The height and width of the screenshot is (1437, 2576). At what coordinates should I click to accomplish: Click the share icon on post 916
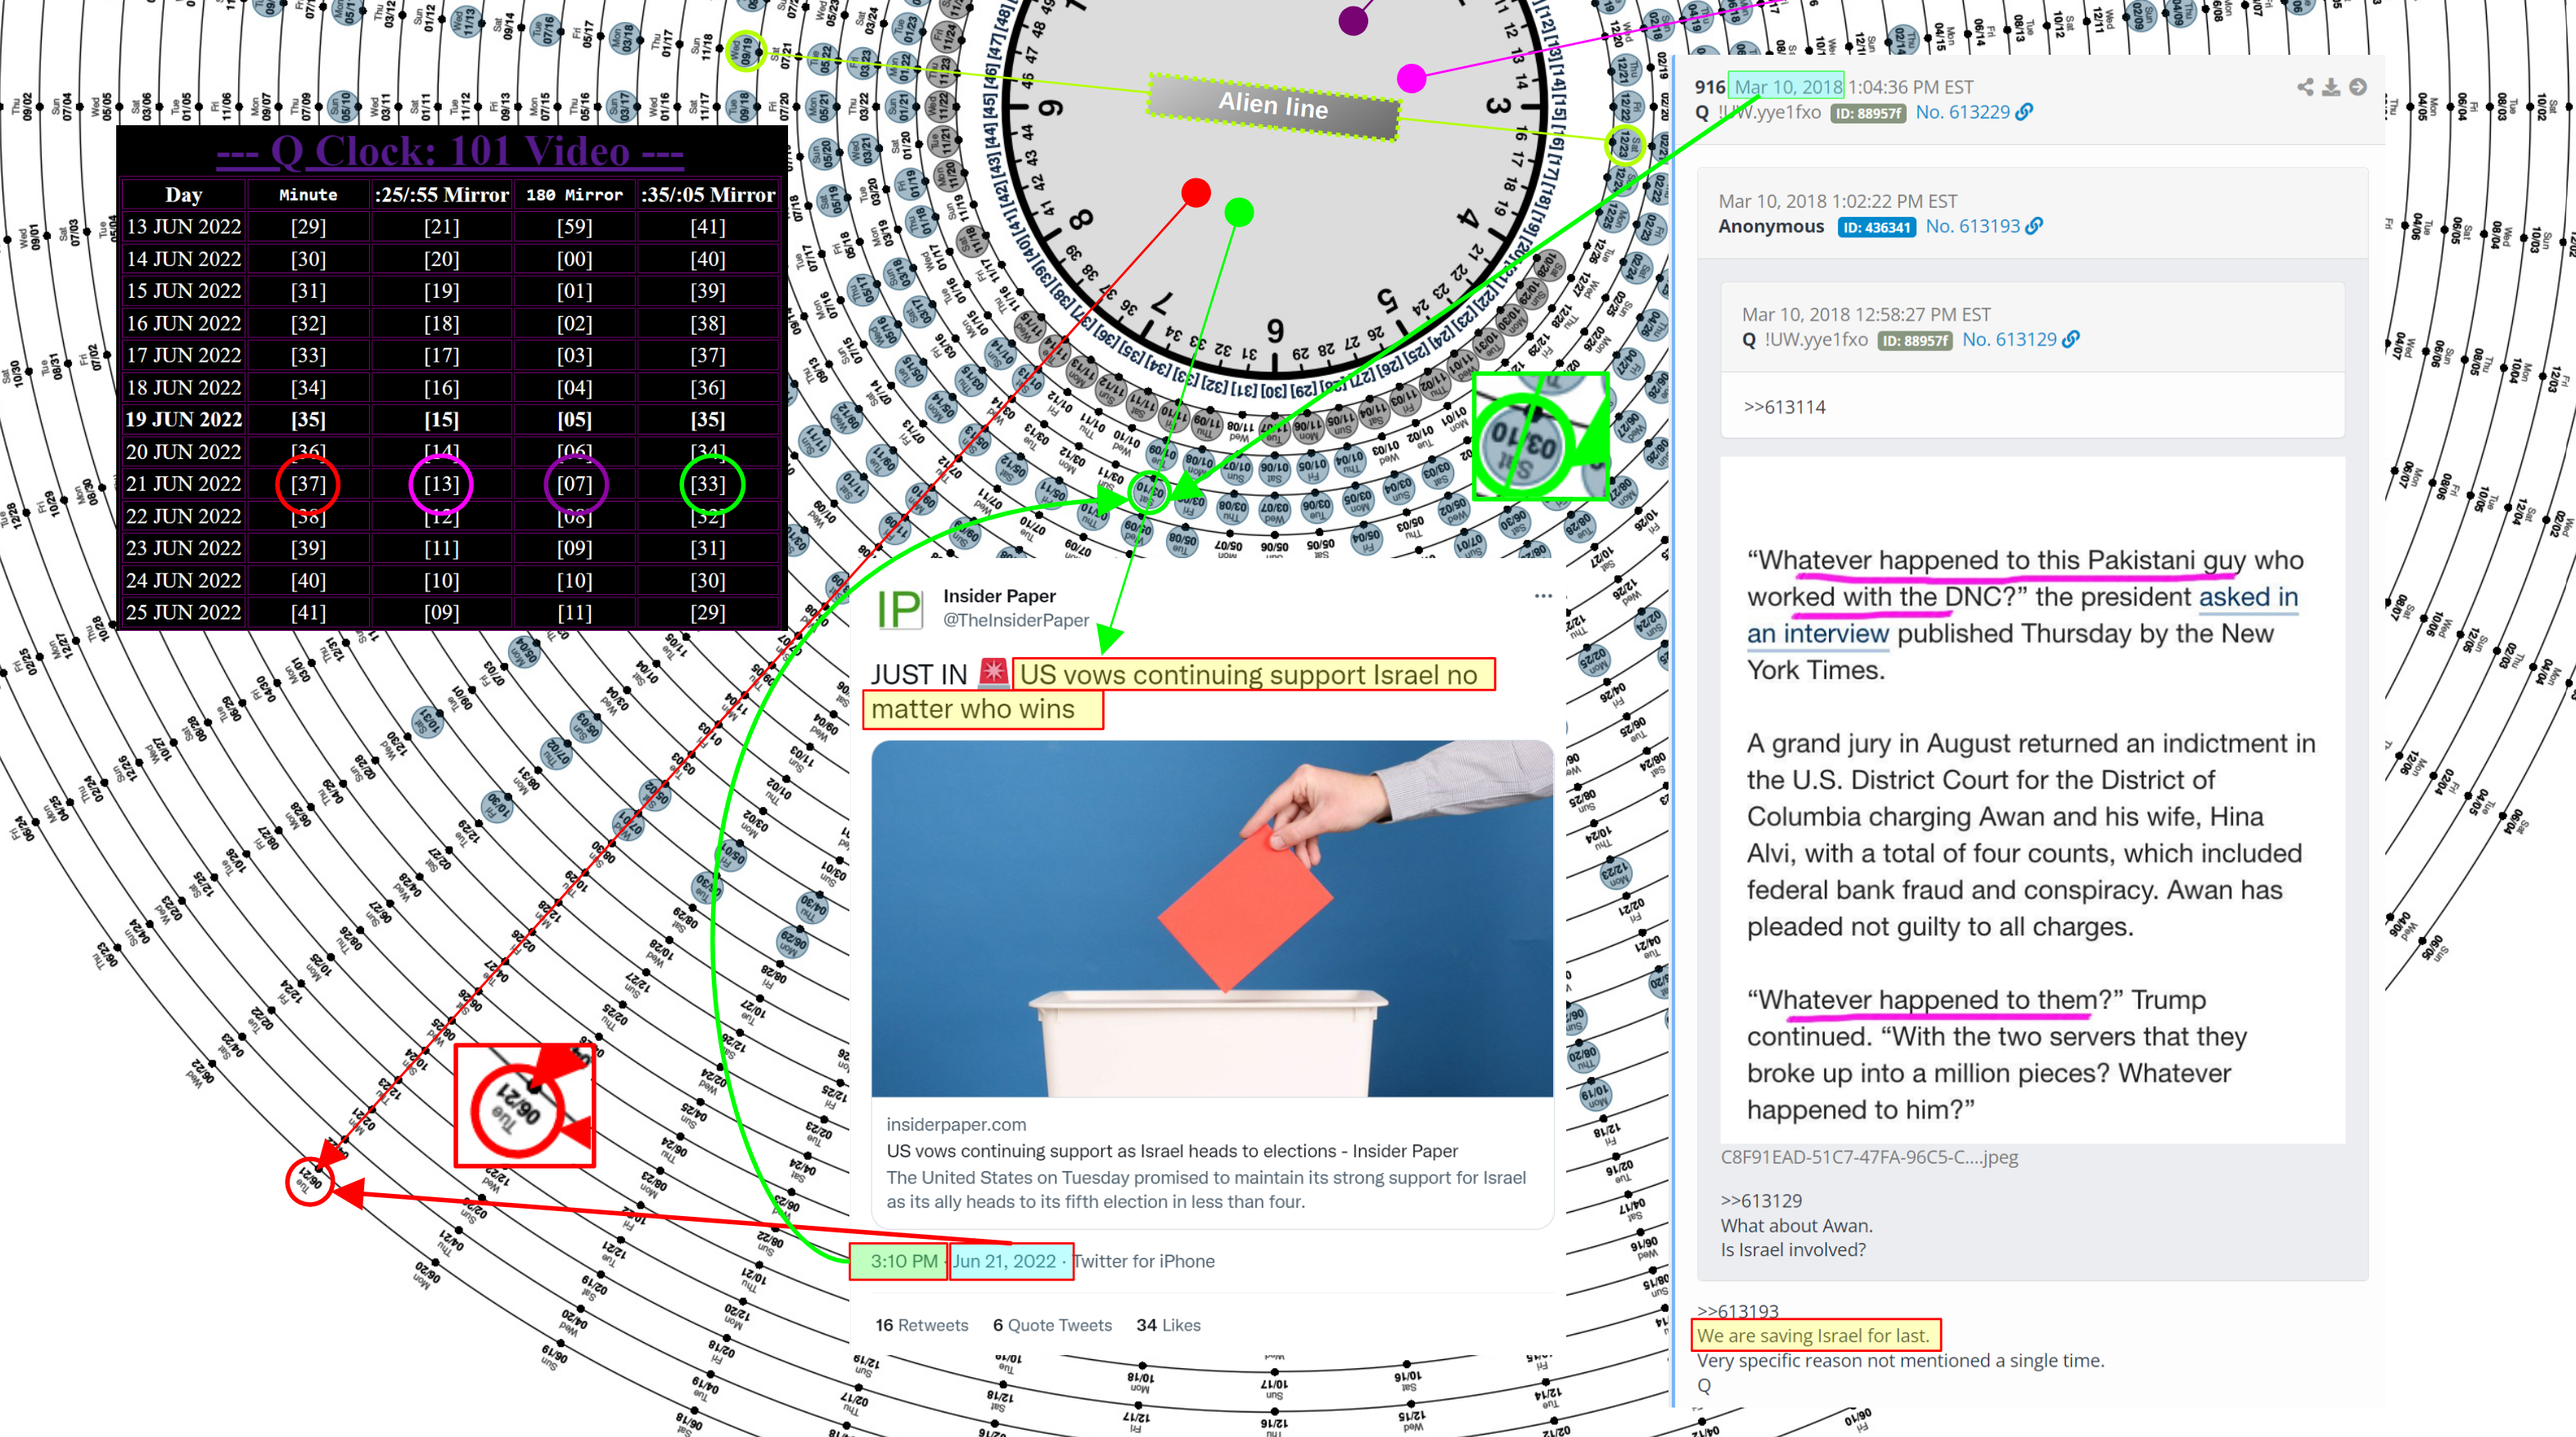2305,87
